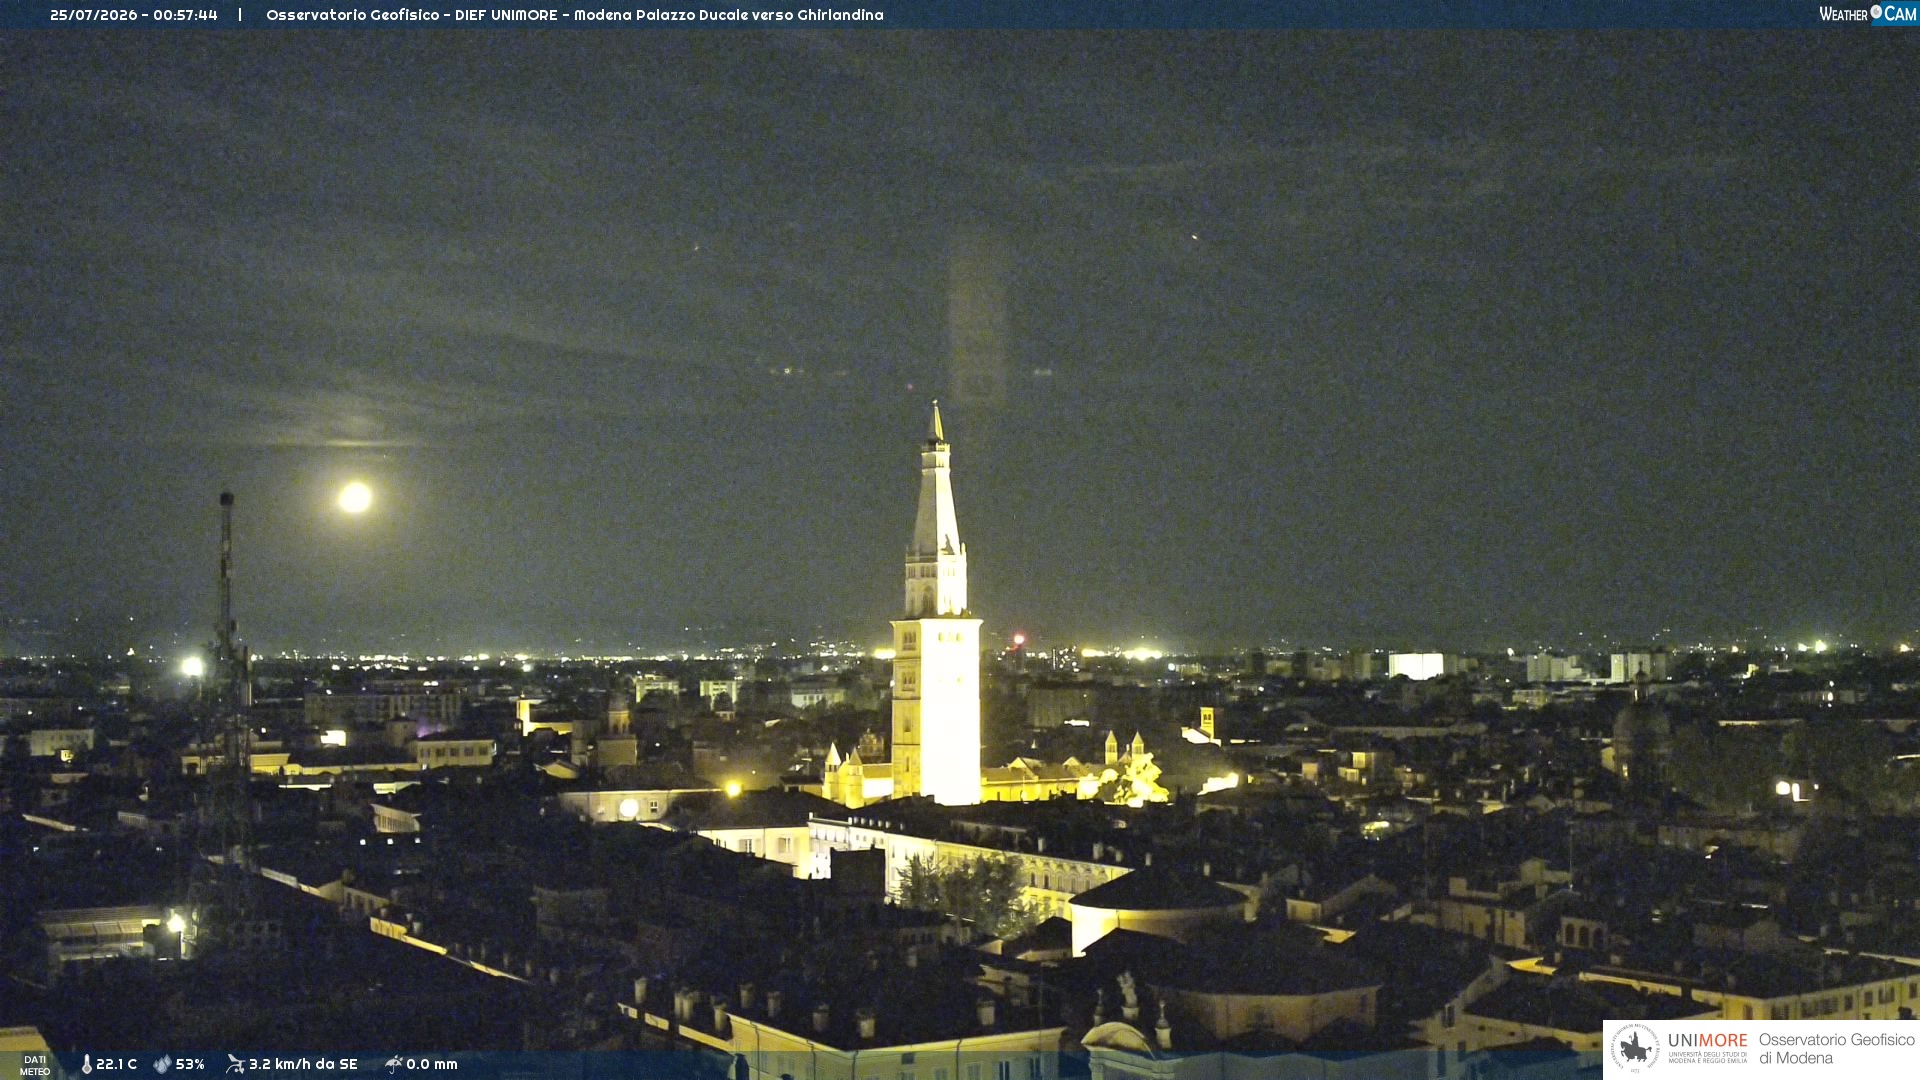
Task: Click the Osservatorio Geofisico camera title text
Action: pos(575,15)
